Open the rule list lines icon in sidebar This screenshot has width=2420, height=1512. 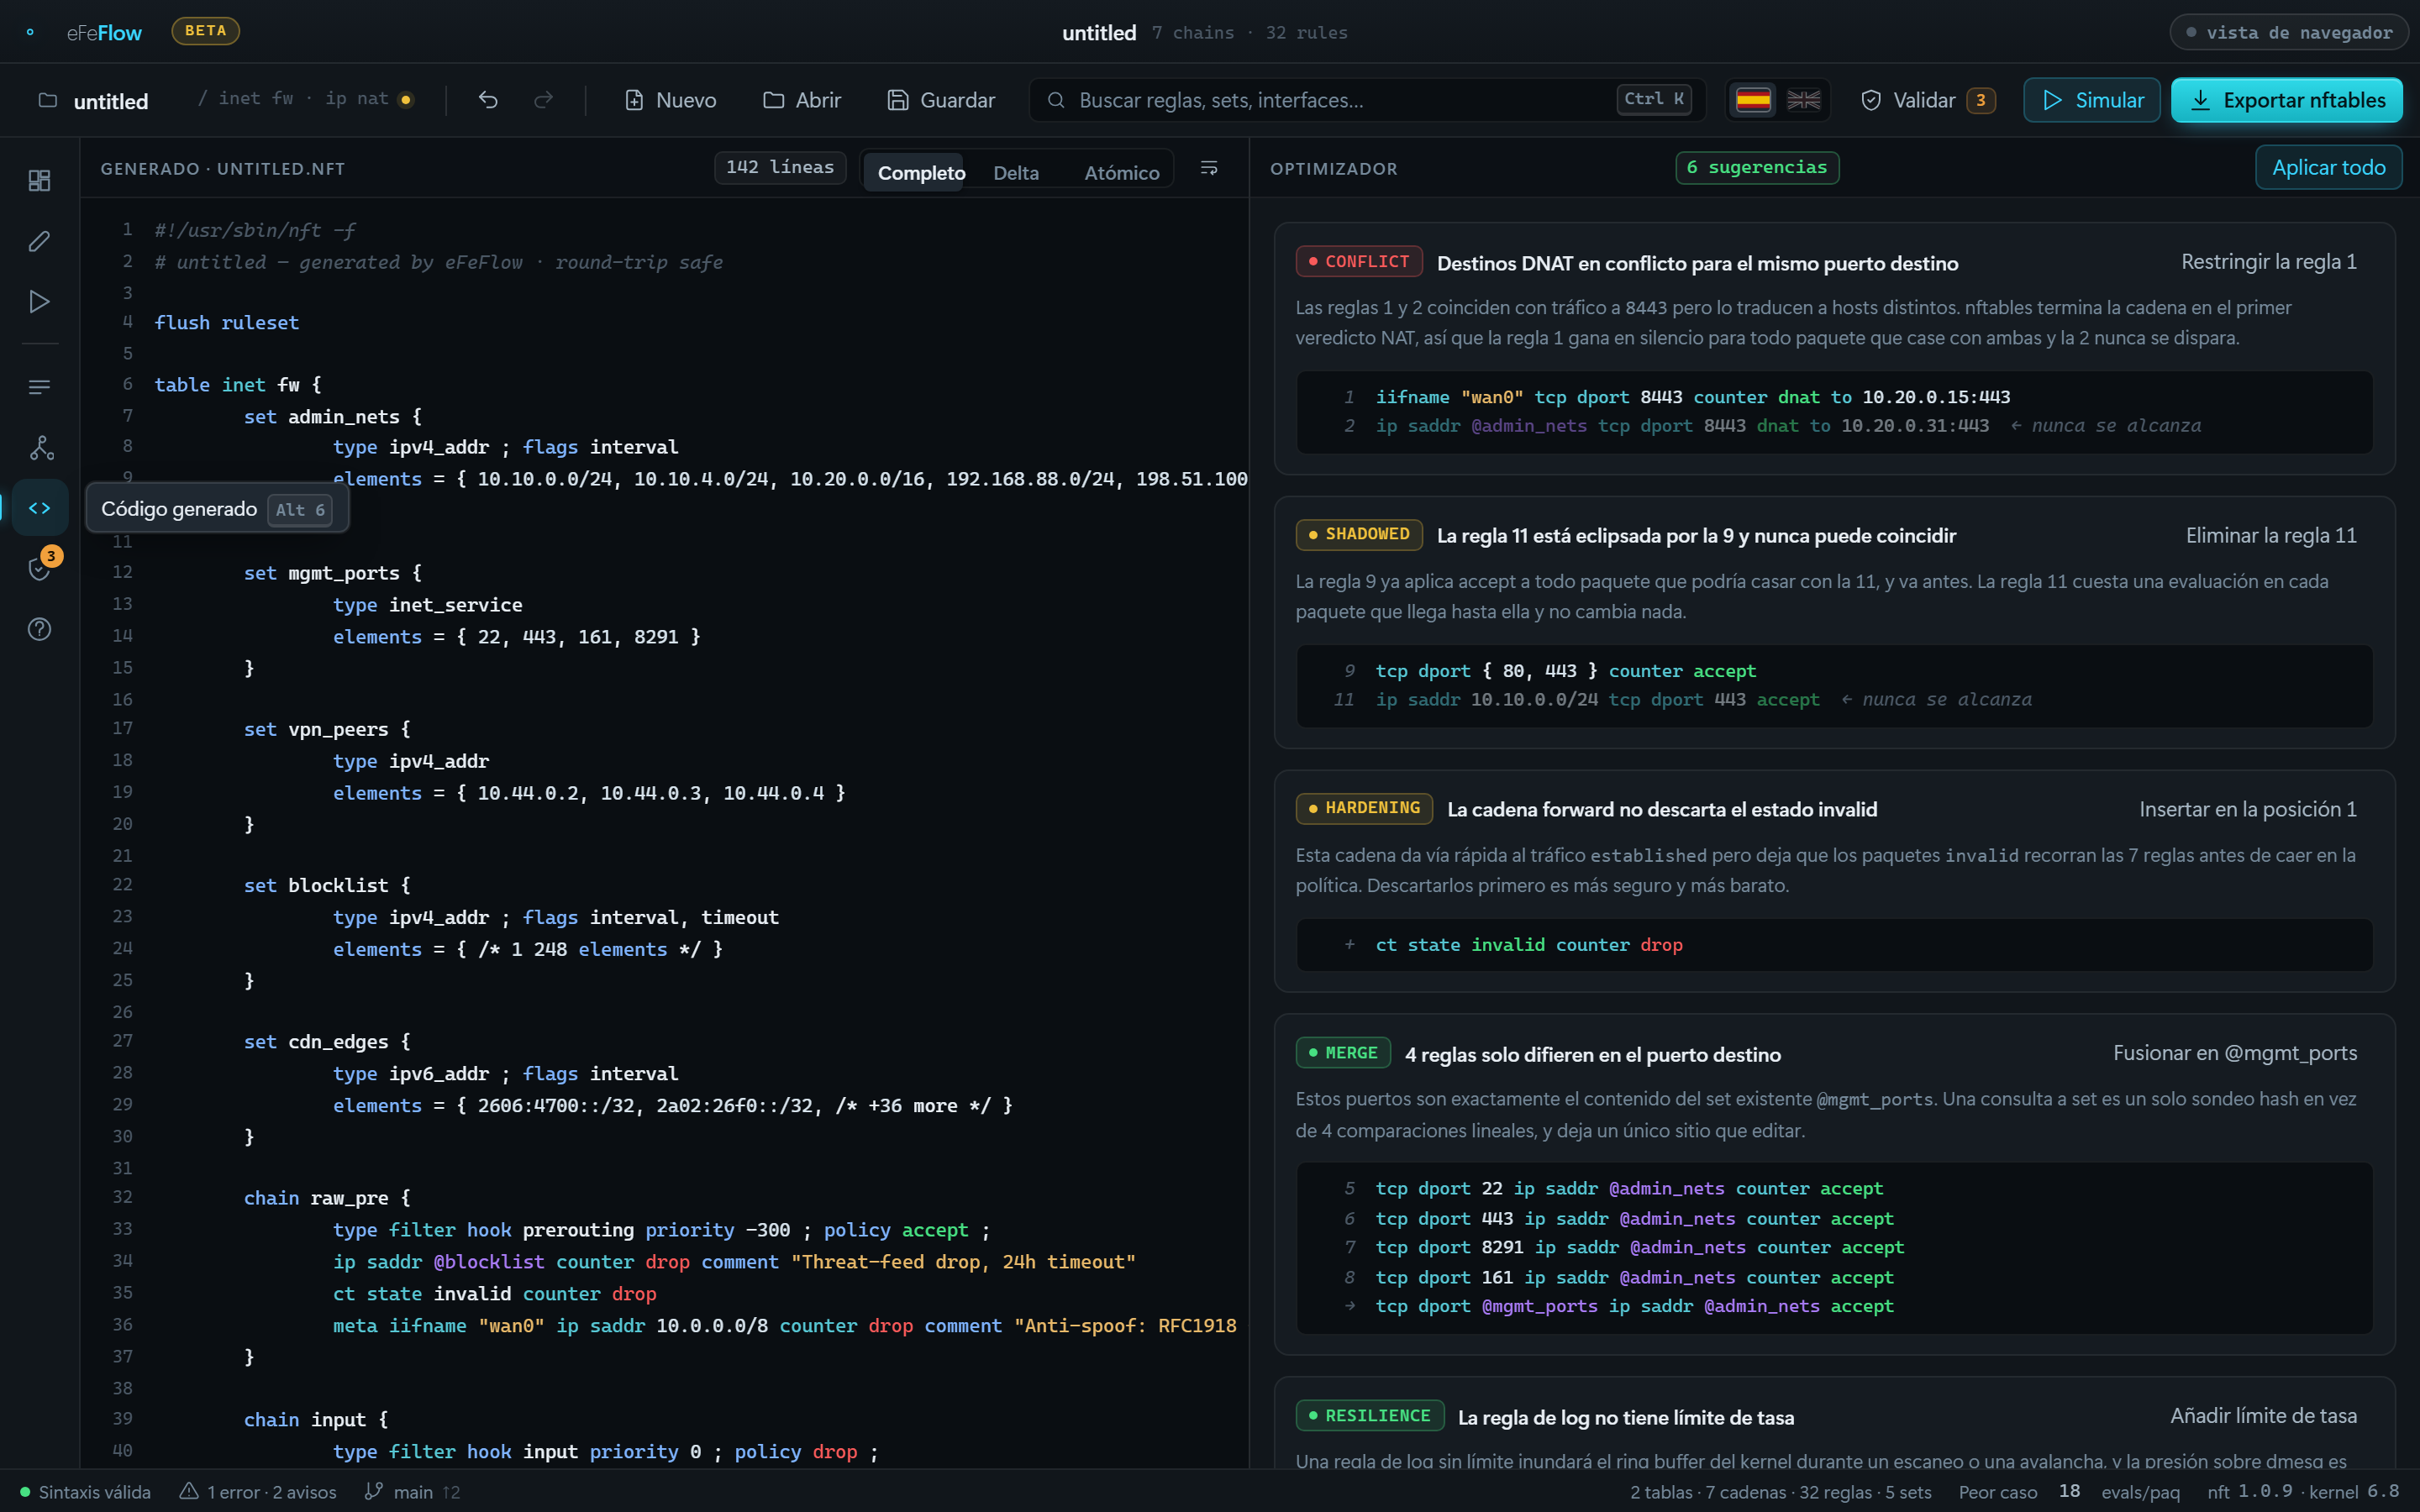39,387
